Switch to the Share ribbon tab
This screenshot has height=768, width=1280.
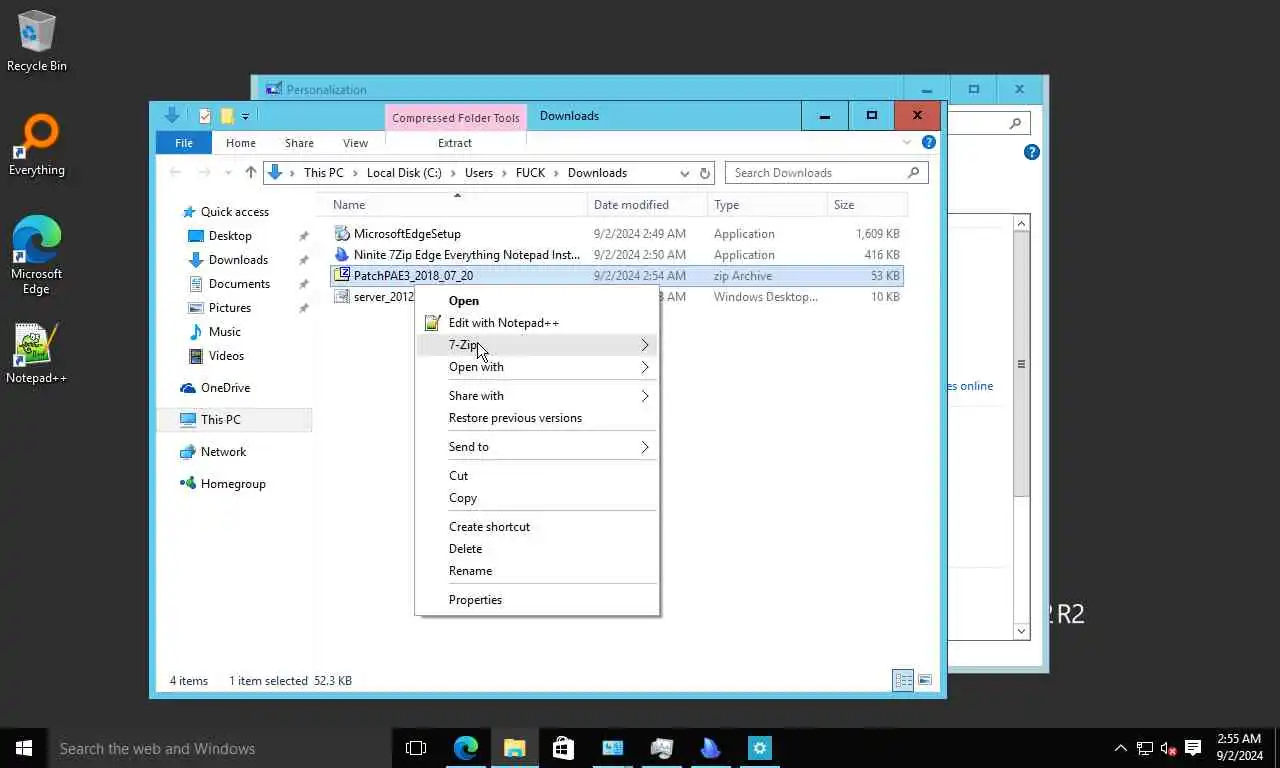coord(299,143)
